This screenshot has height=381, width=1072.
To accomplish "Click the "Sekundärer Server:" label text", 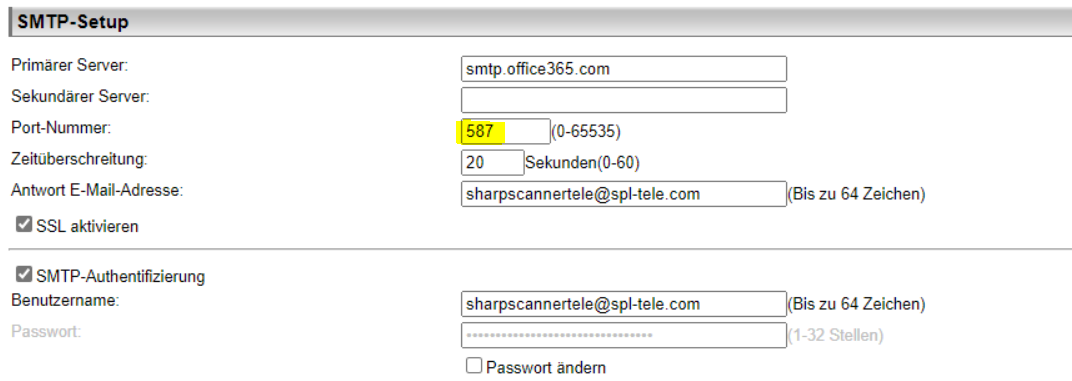I will (x=81, y=96).
